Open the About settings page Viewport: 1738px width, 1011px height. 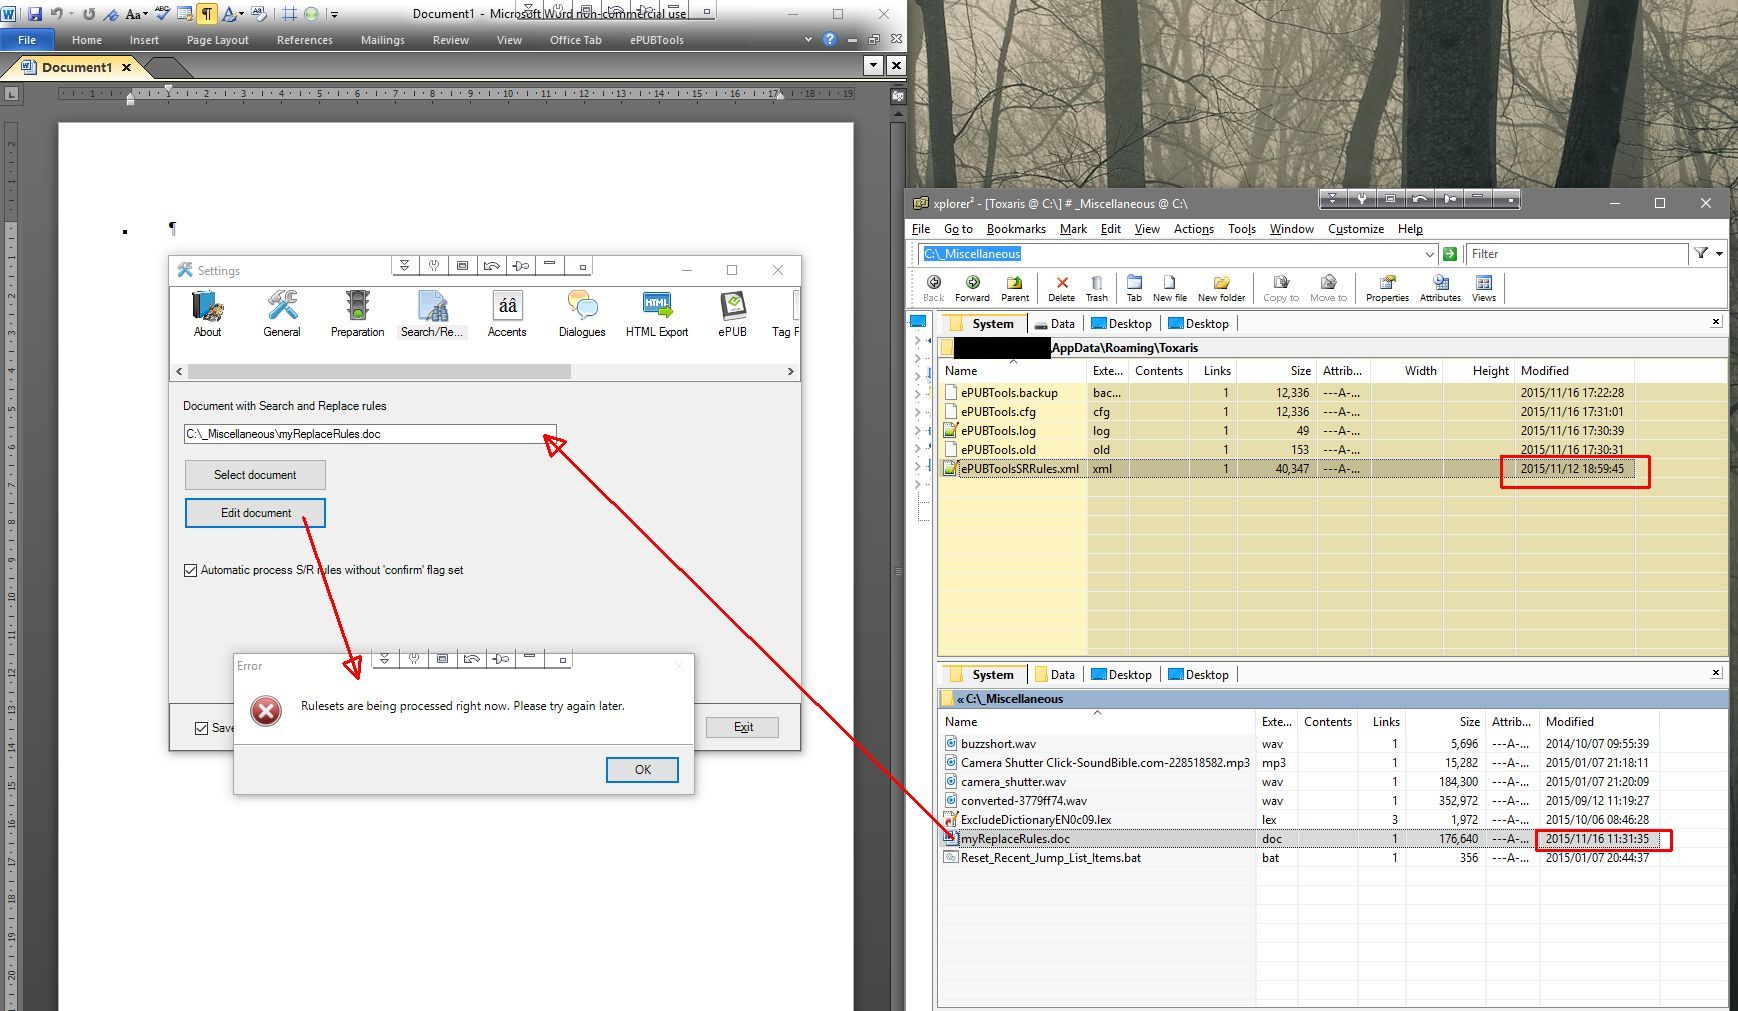(x=207, y=314)
